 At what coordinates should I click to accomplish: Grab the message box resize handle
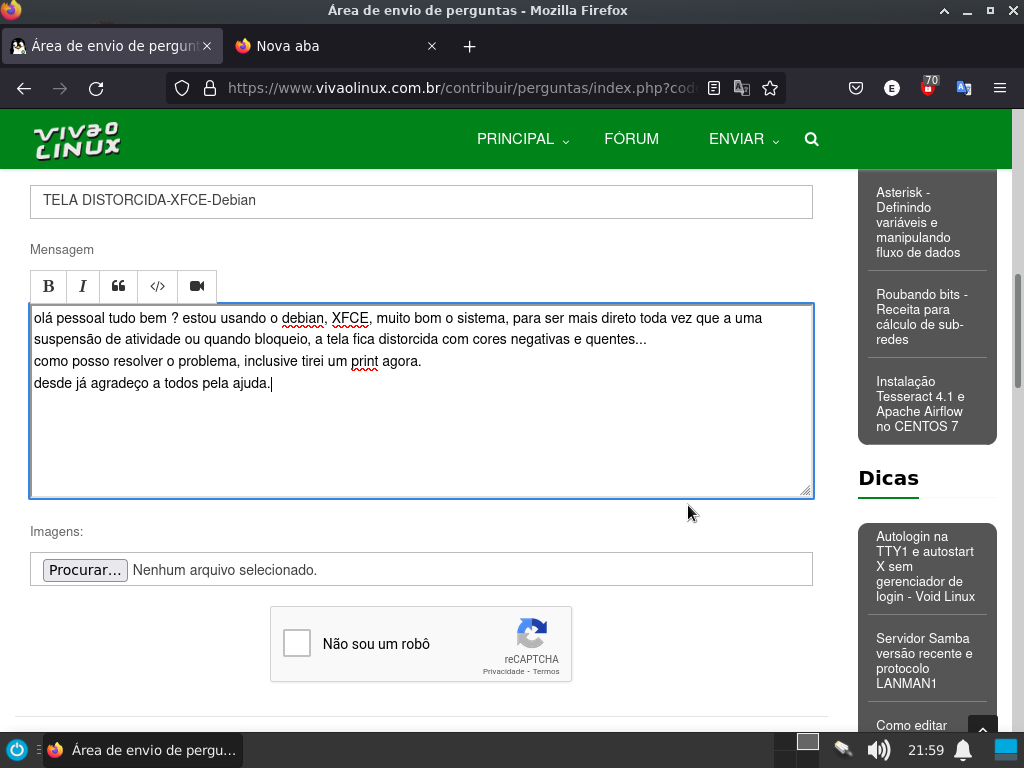tap(805, 490)
